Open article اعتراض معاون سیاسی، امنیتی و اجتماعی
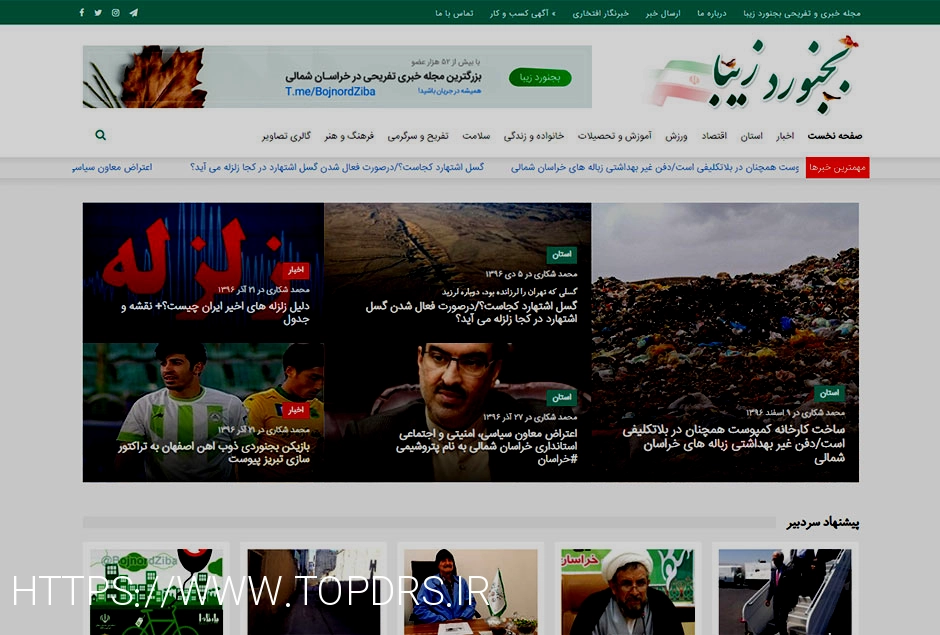This screenshot has height=635, width=940. click(486, 446)
